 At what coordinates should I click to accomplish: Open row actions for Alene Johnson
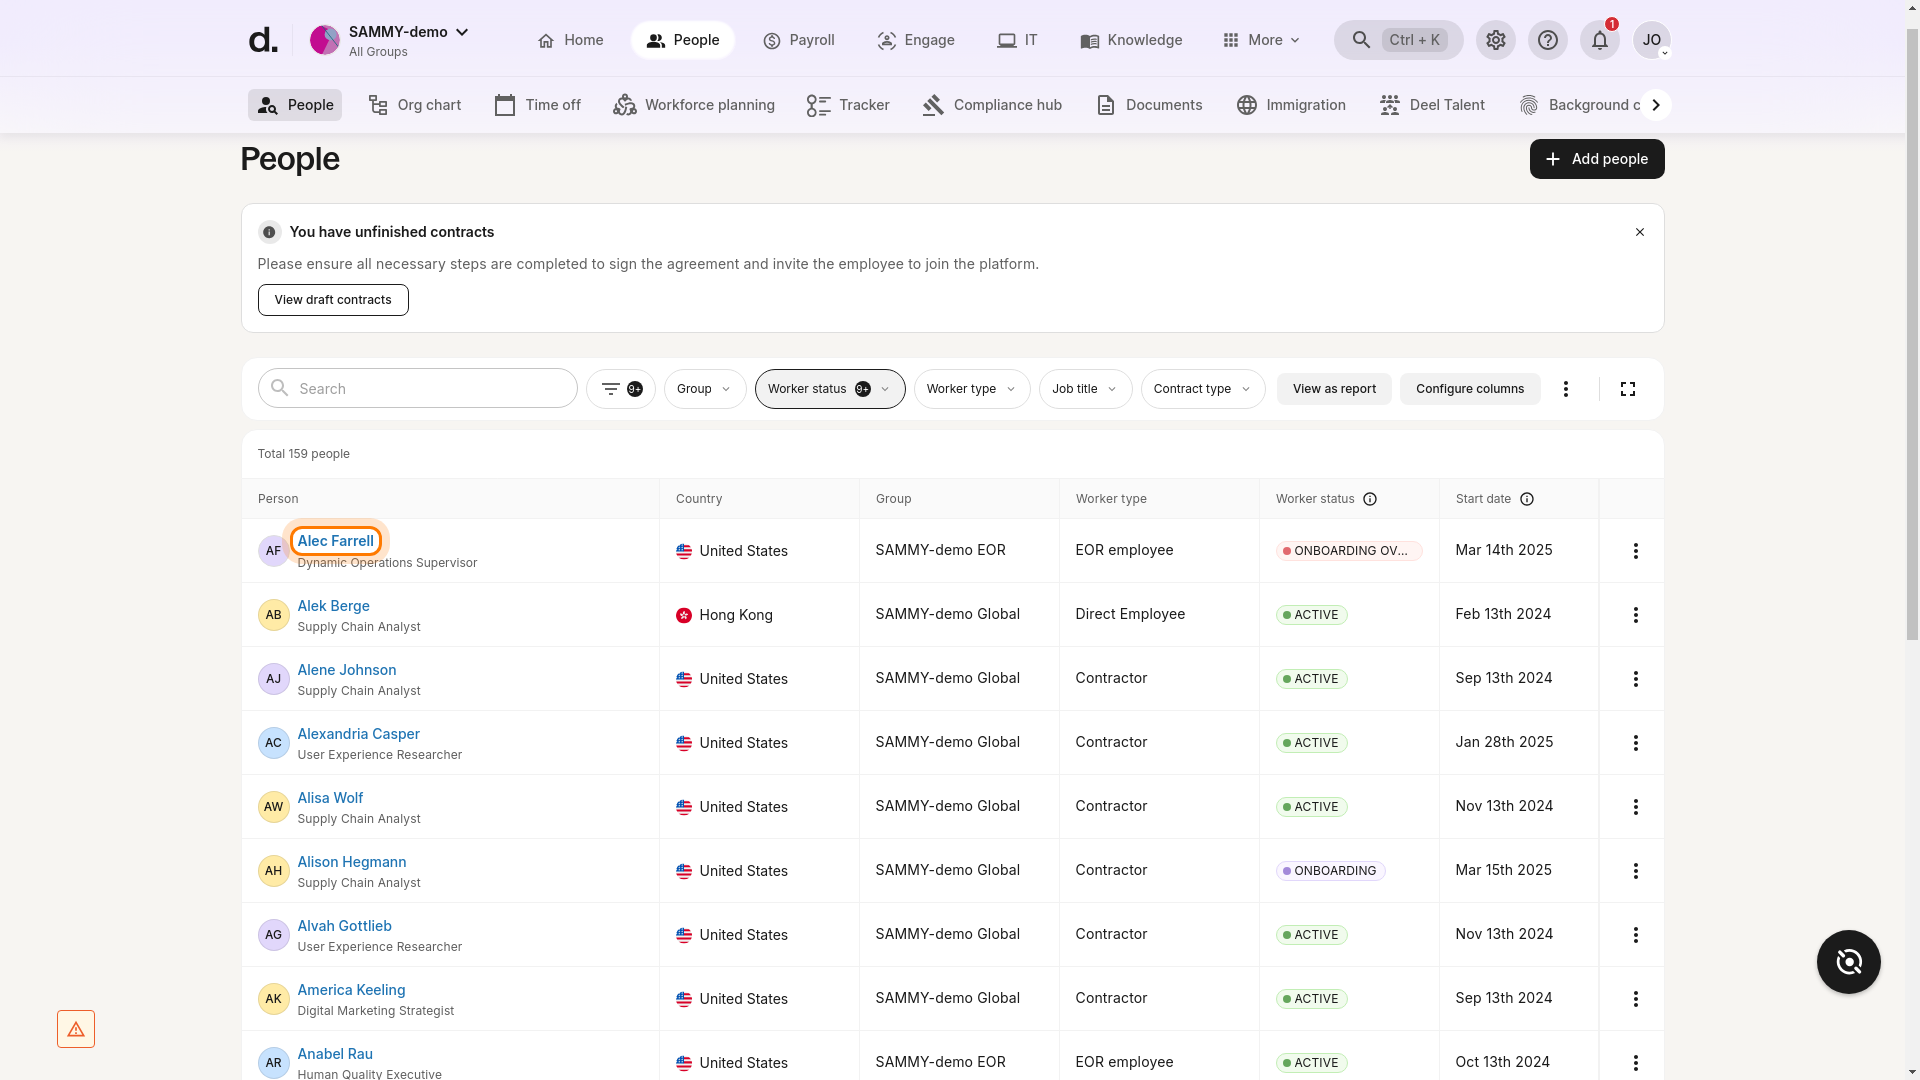1636,679
